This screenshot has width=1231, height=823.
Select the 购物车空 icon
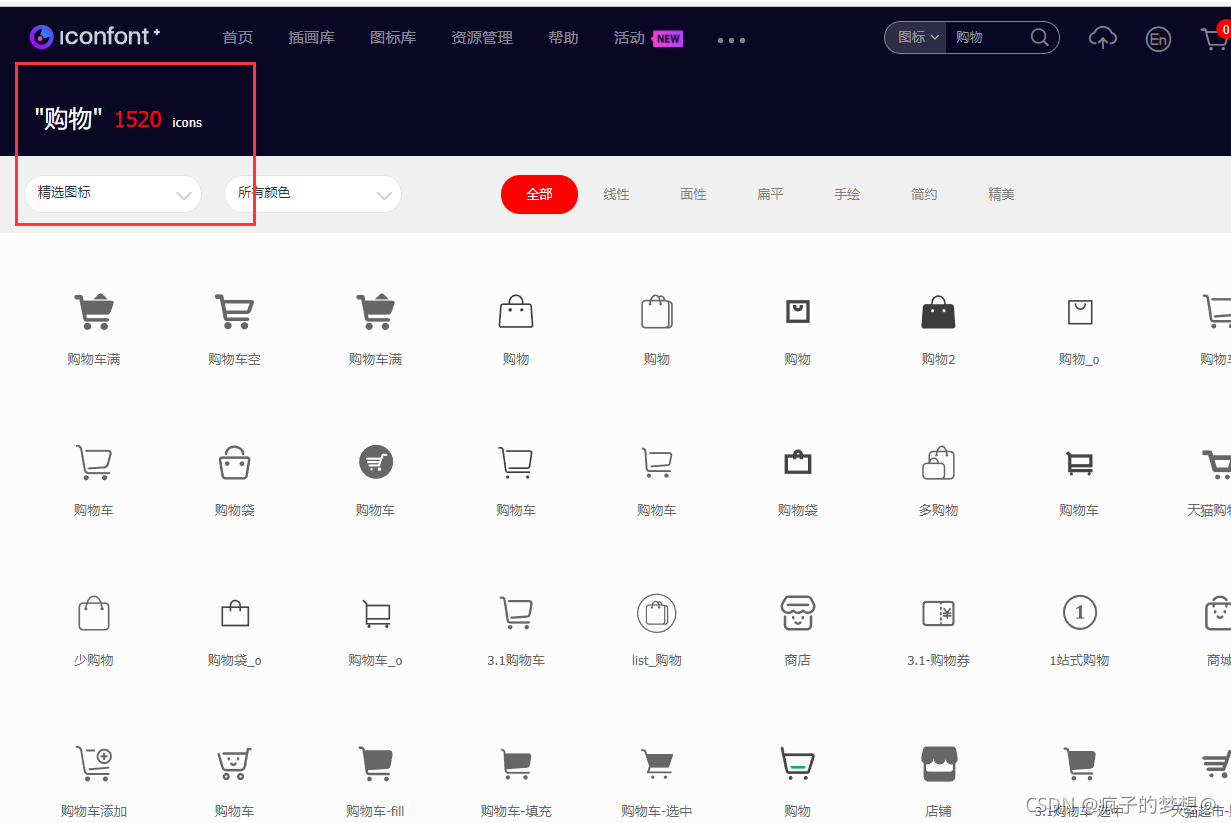234,312
